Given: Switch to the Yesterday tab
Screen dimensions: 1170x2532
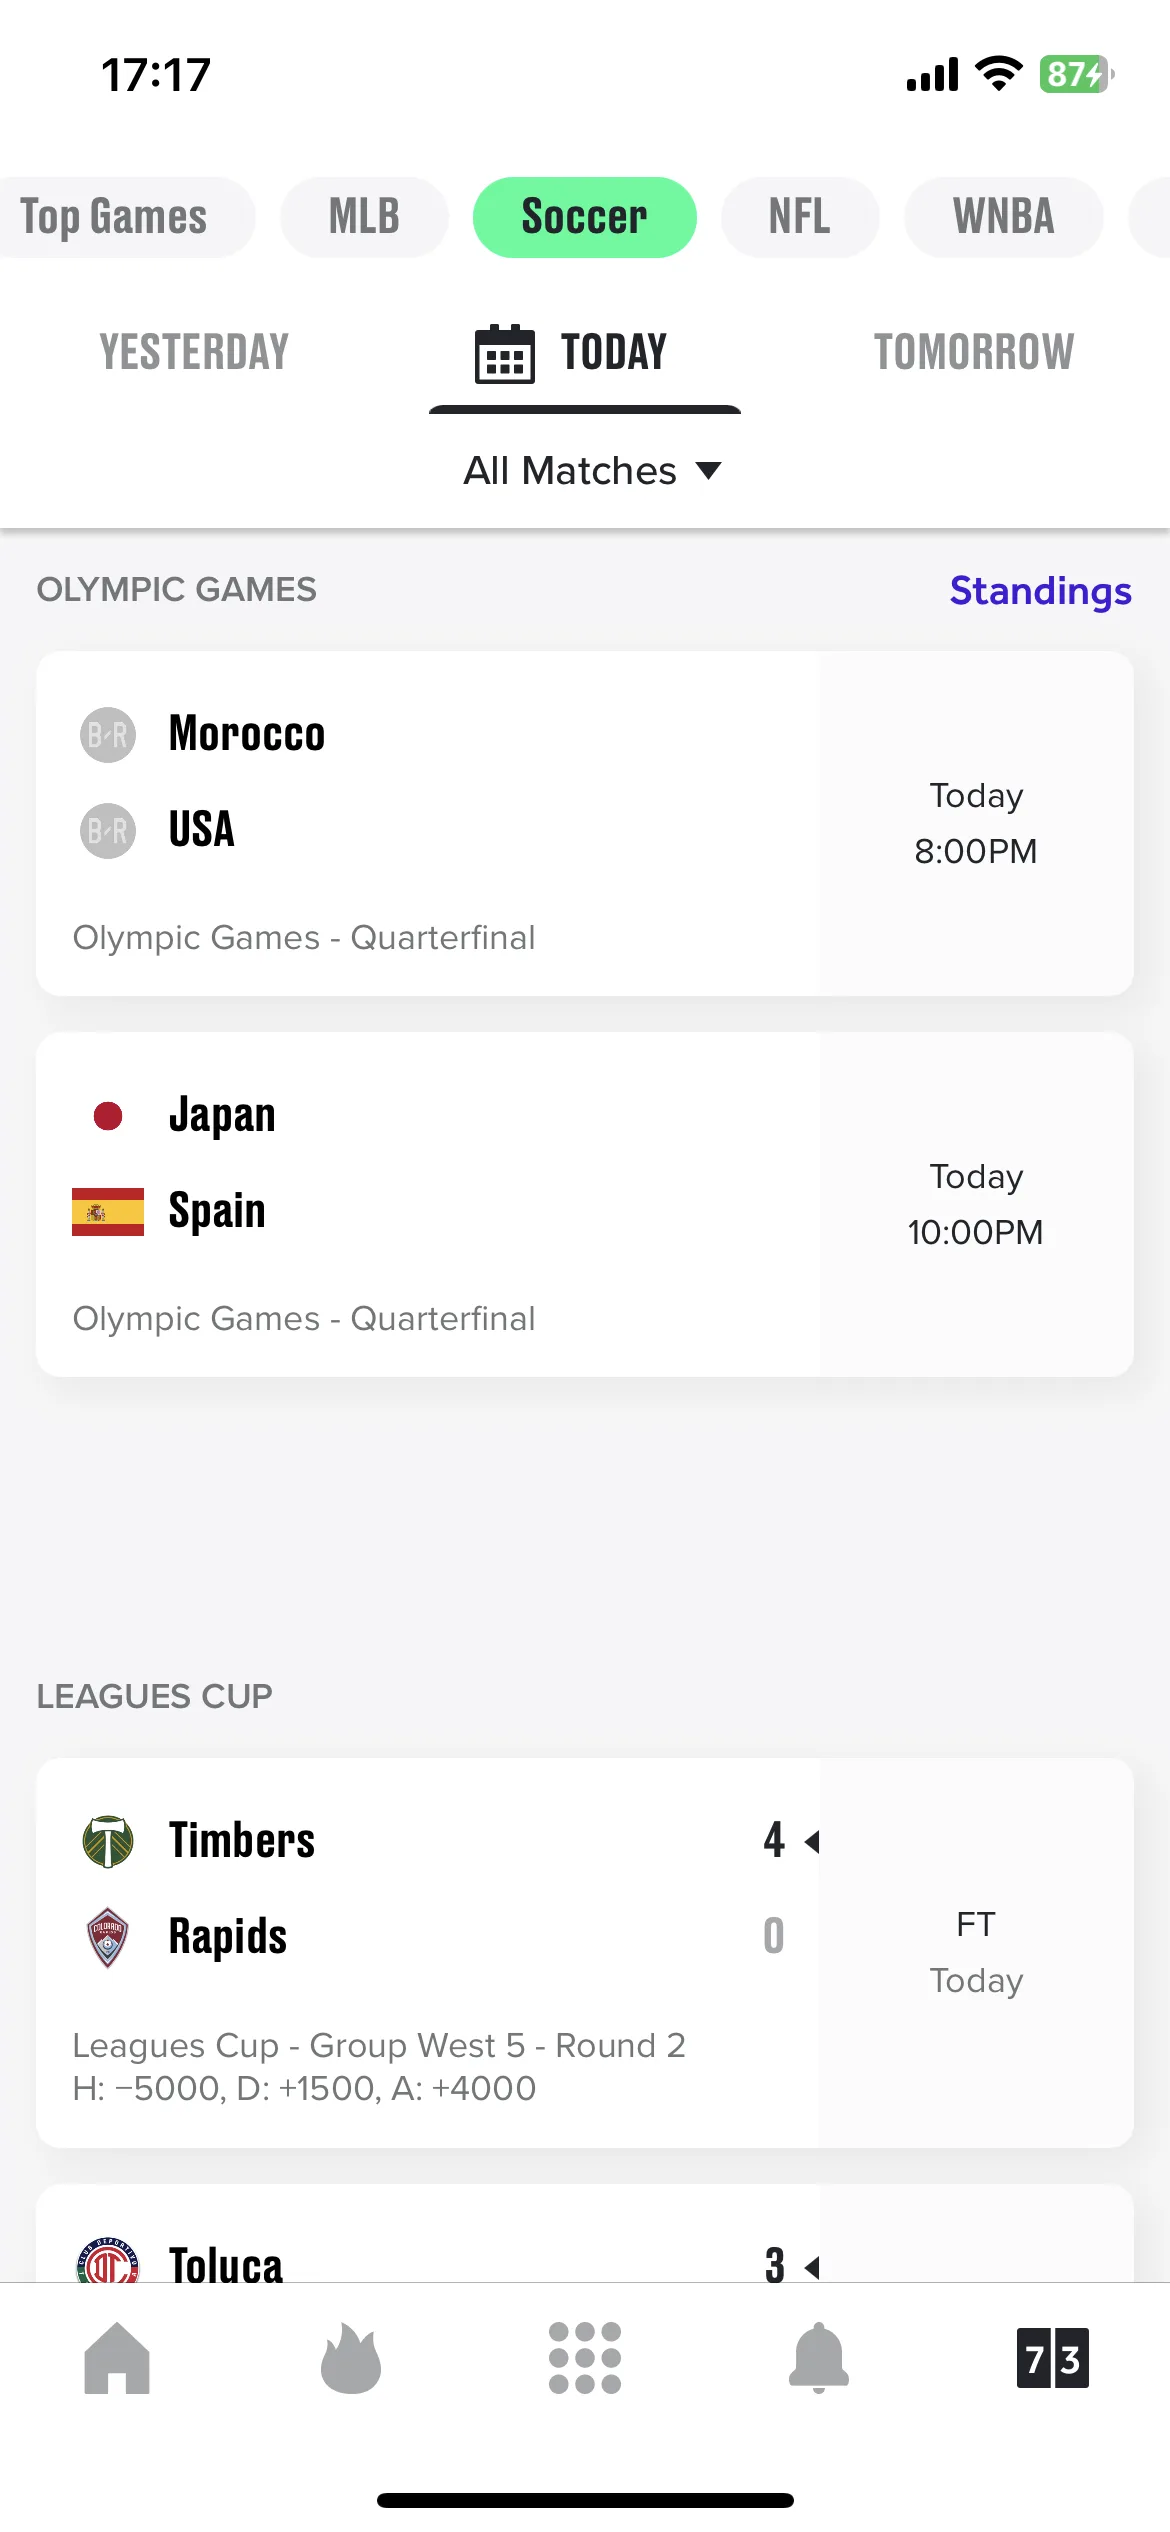Looking at the screenshot, I should tap(194, 352).
